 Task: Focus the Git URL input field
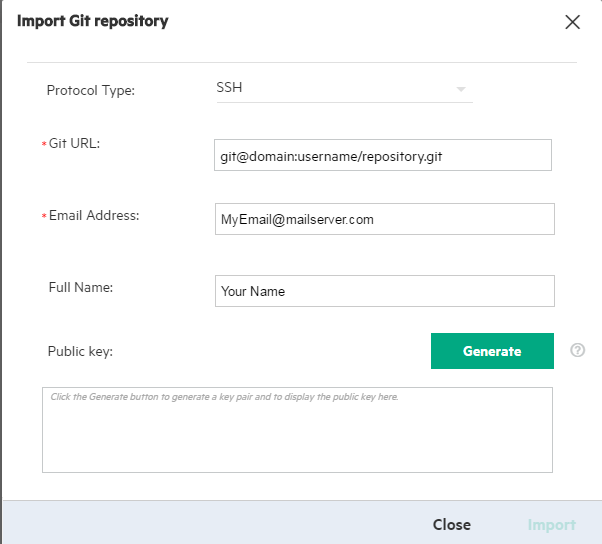383,156
